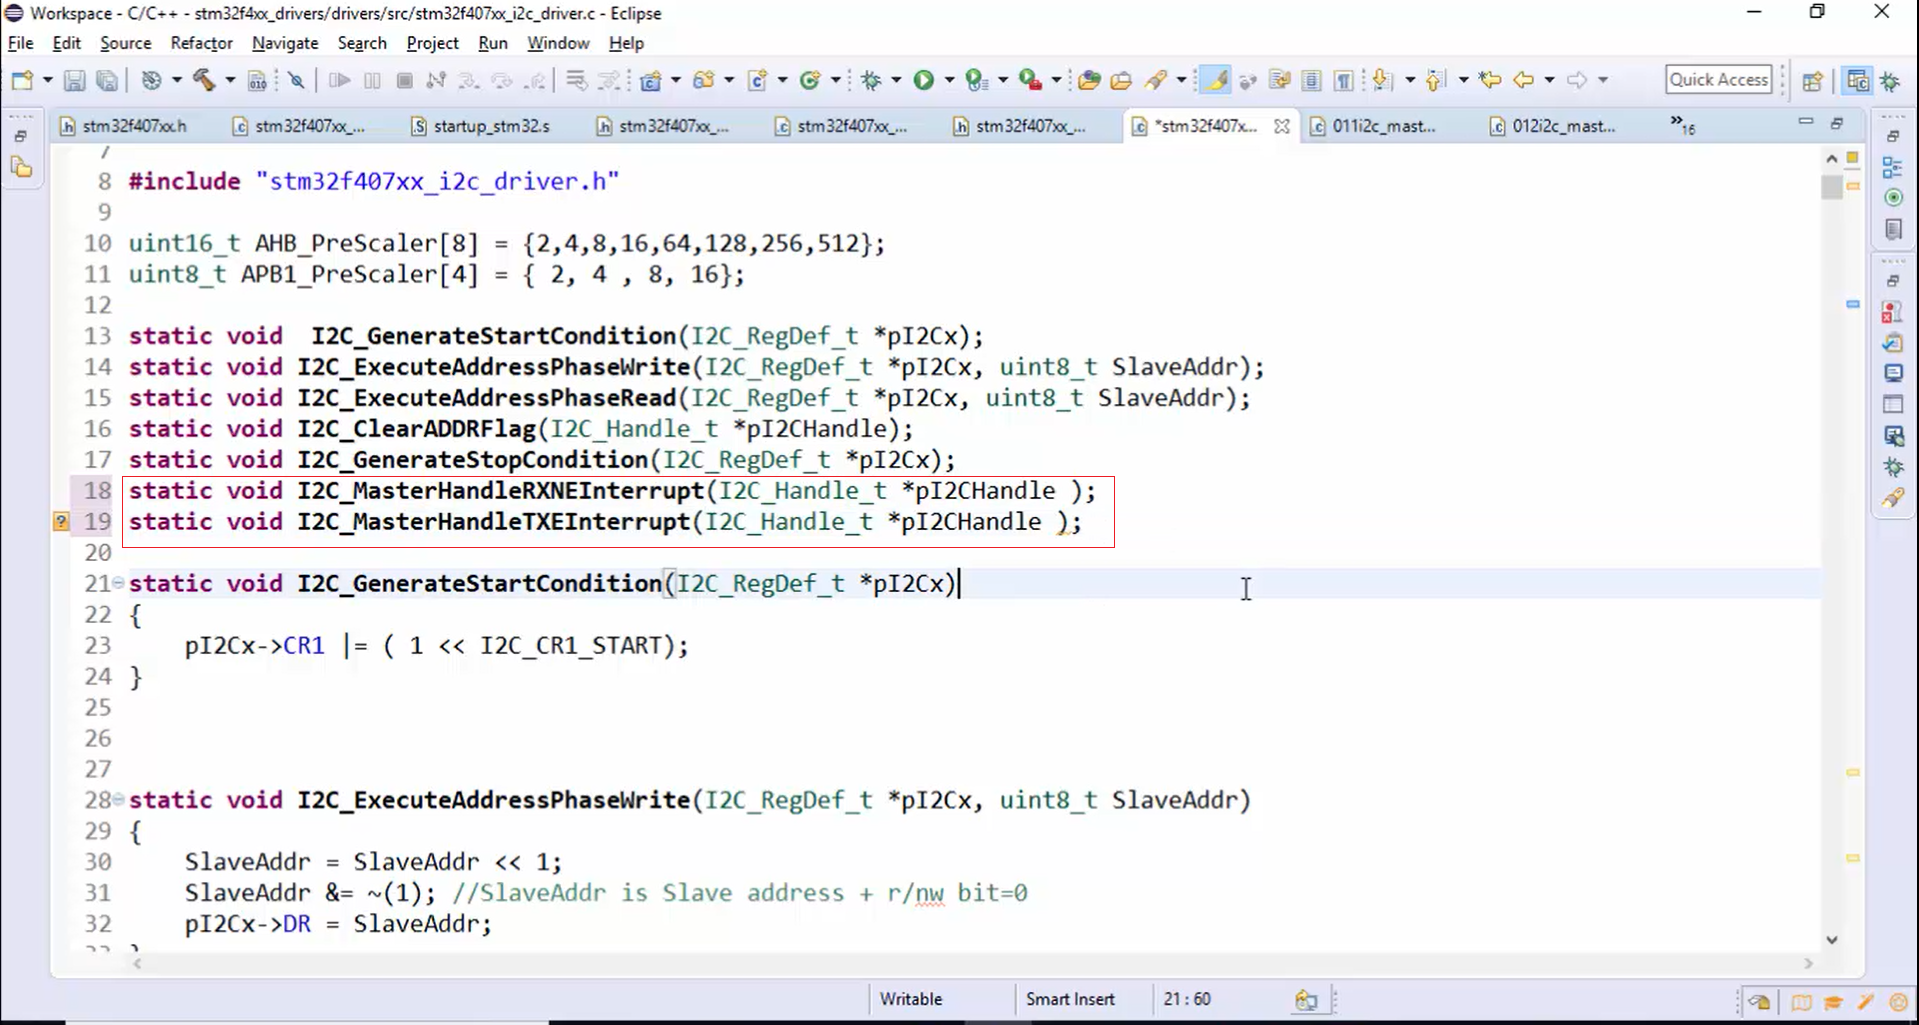Screen dimensions: 1919x1025
Task: Open the Navigate menu
Action: [x=285, y=43]
